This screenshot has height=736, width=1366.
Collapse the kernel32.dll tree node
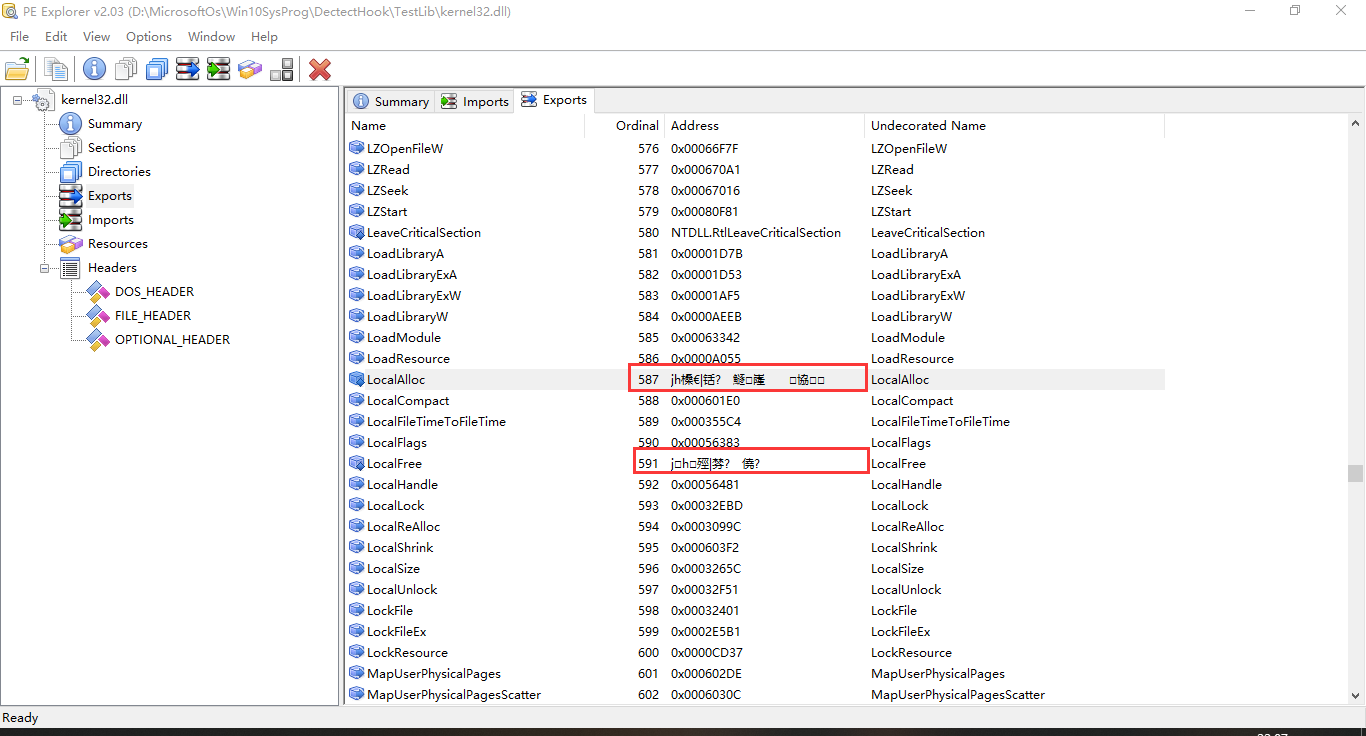coord(16,99)
